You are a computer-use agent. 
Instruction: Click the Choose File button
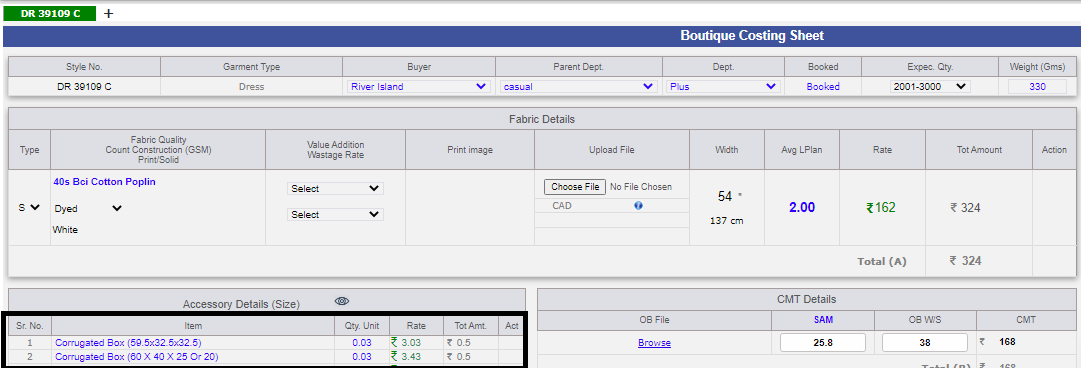pos(575,187)
